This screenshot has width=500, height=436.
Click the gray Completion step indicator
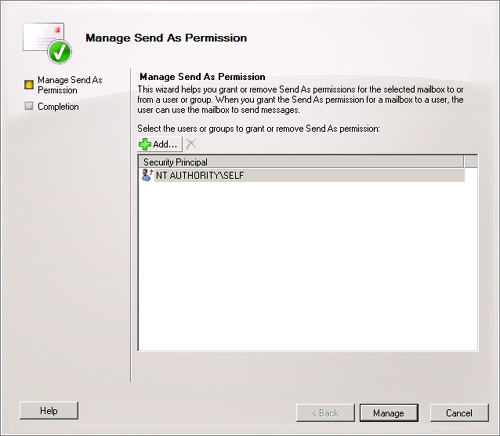[x=29, y=106]
